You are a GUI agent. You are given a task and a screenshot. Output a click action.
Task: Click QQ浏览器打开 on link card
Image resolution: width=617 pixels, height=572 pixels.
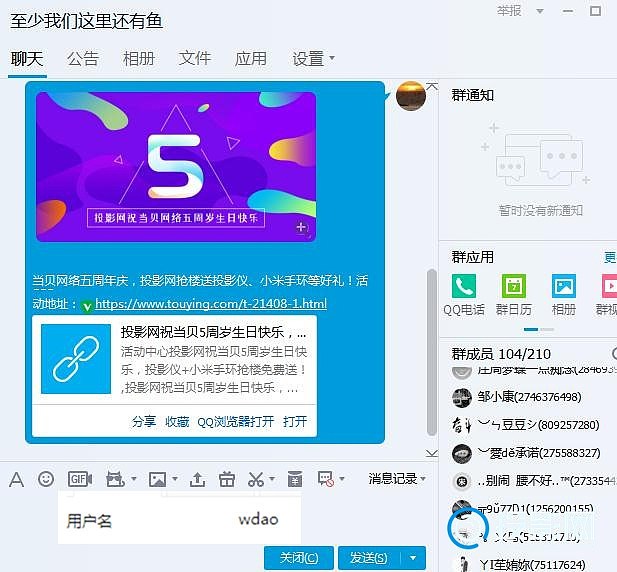click(x=235, y=422)
